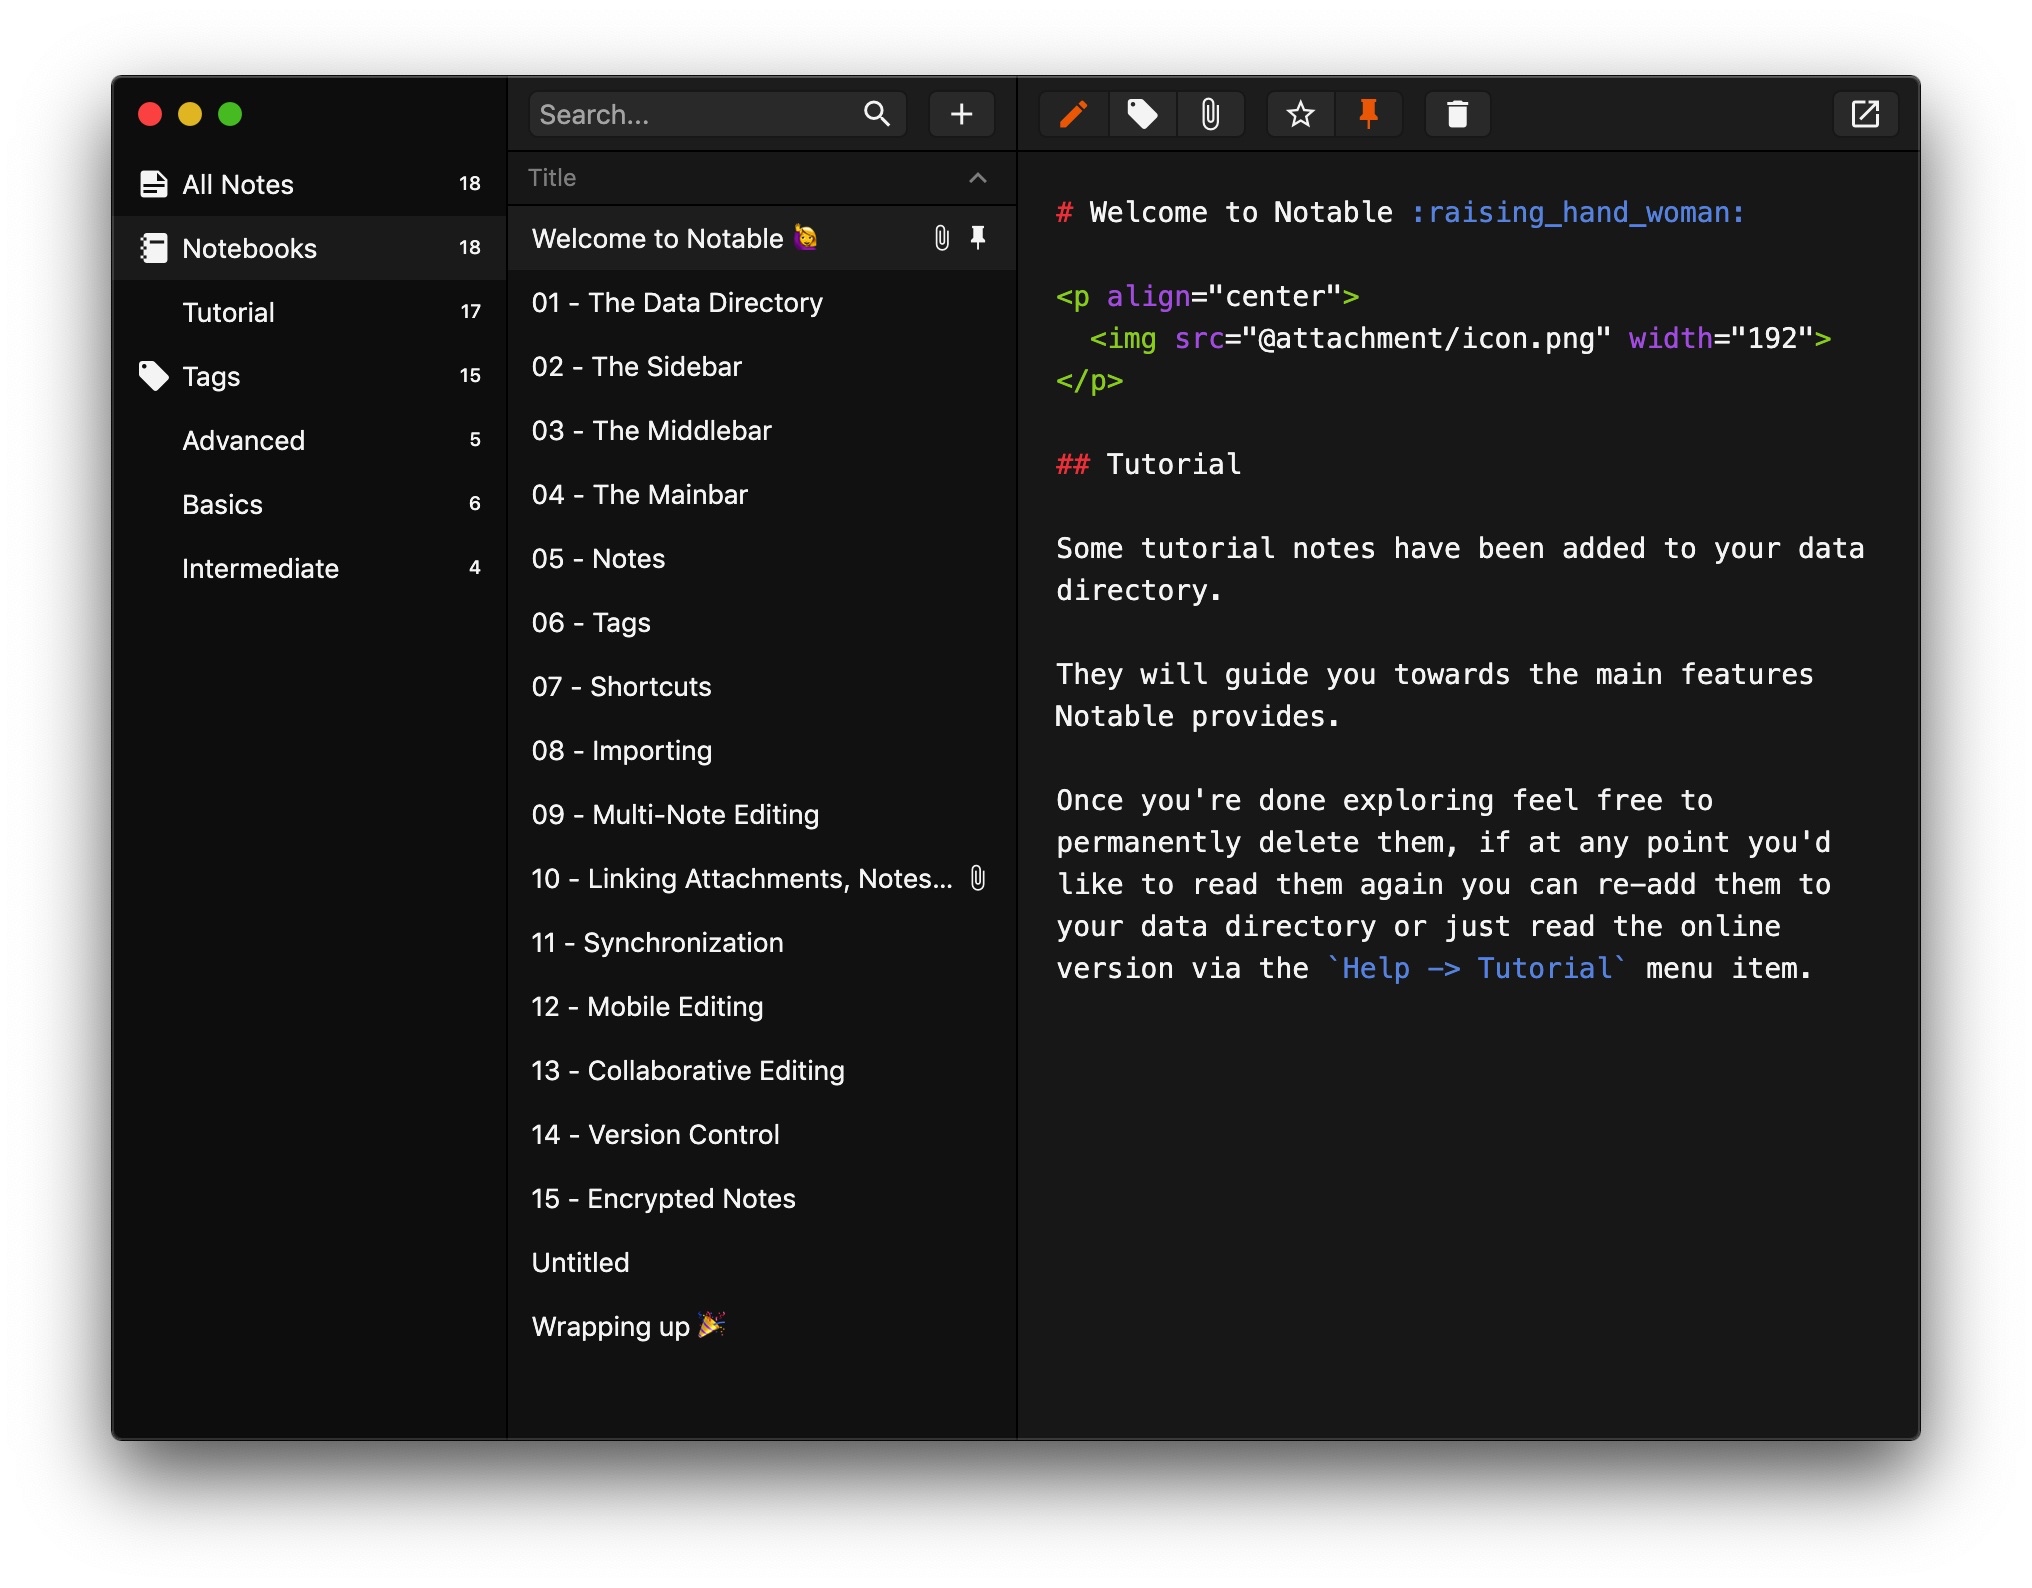Expand the Tags section in sidebar
The width and height of the screenshot is (2032, 1588).
[211, 376]
